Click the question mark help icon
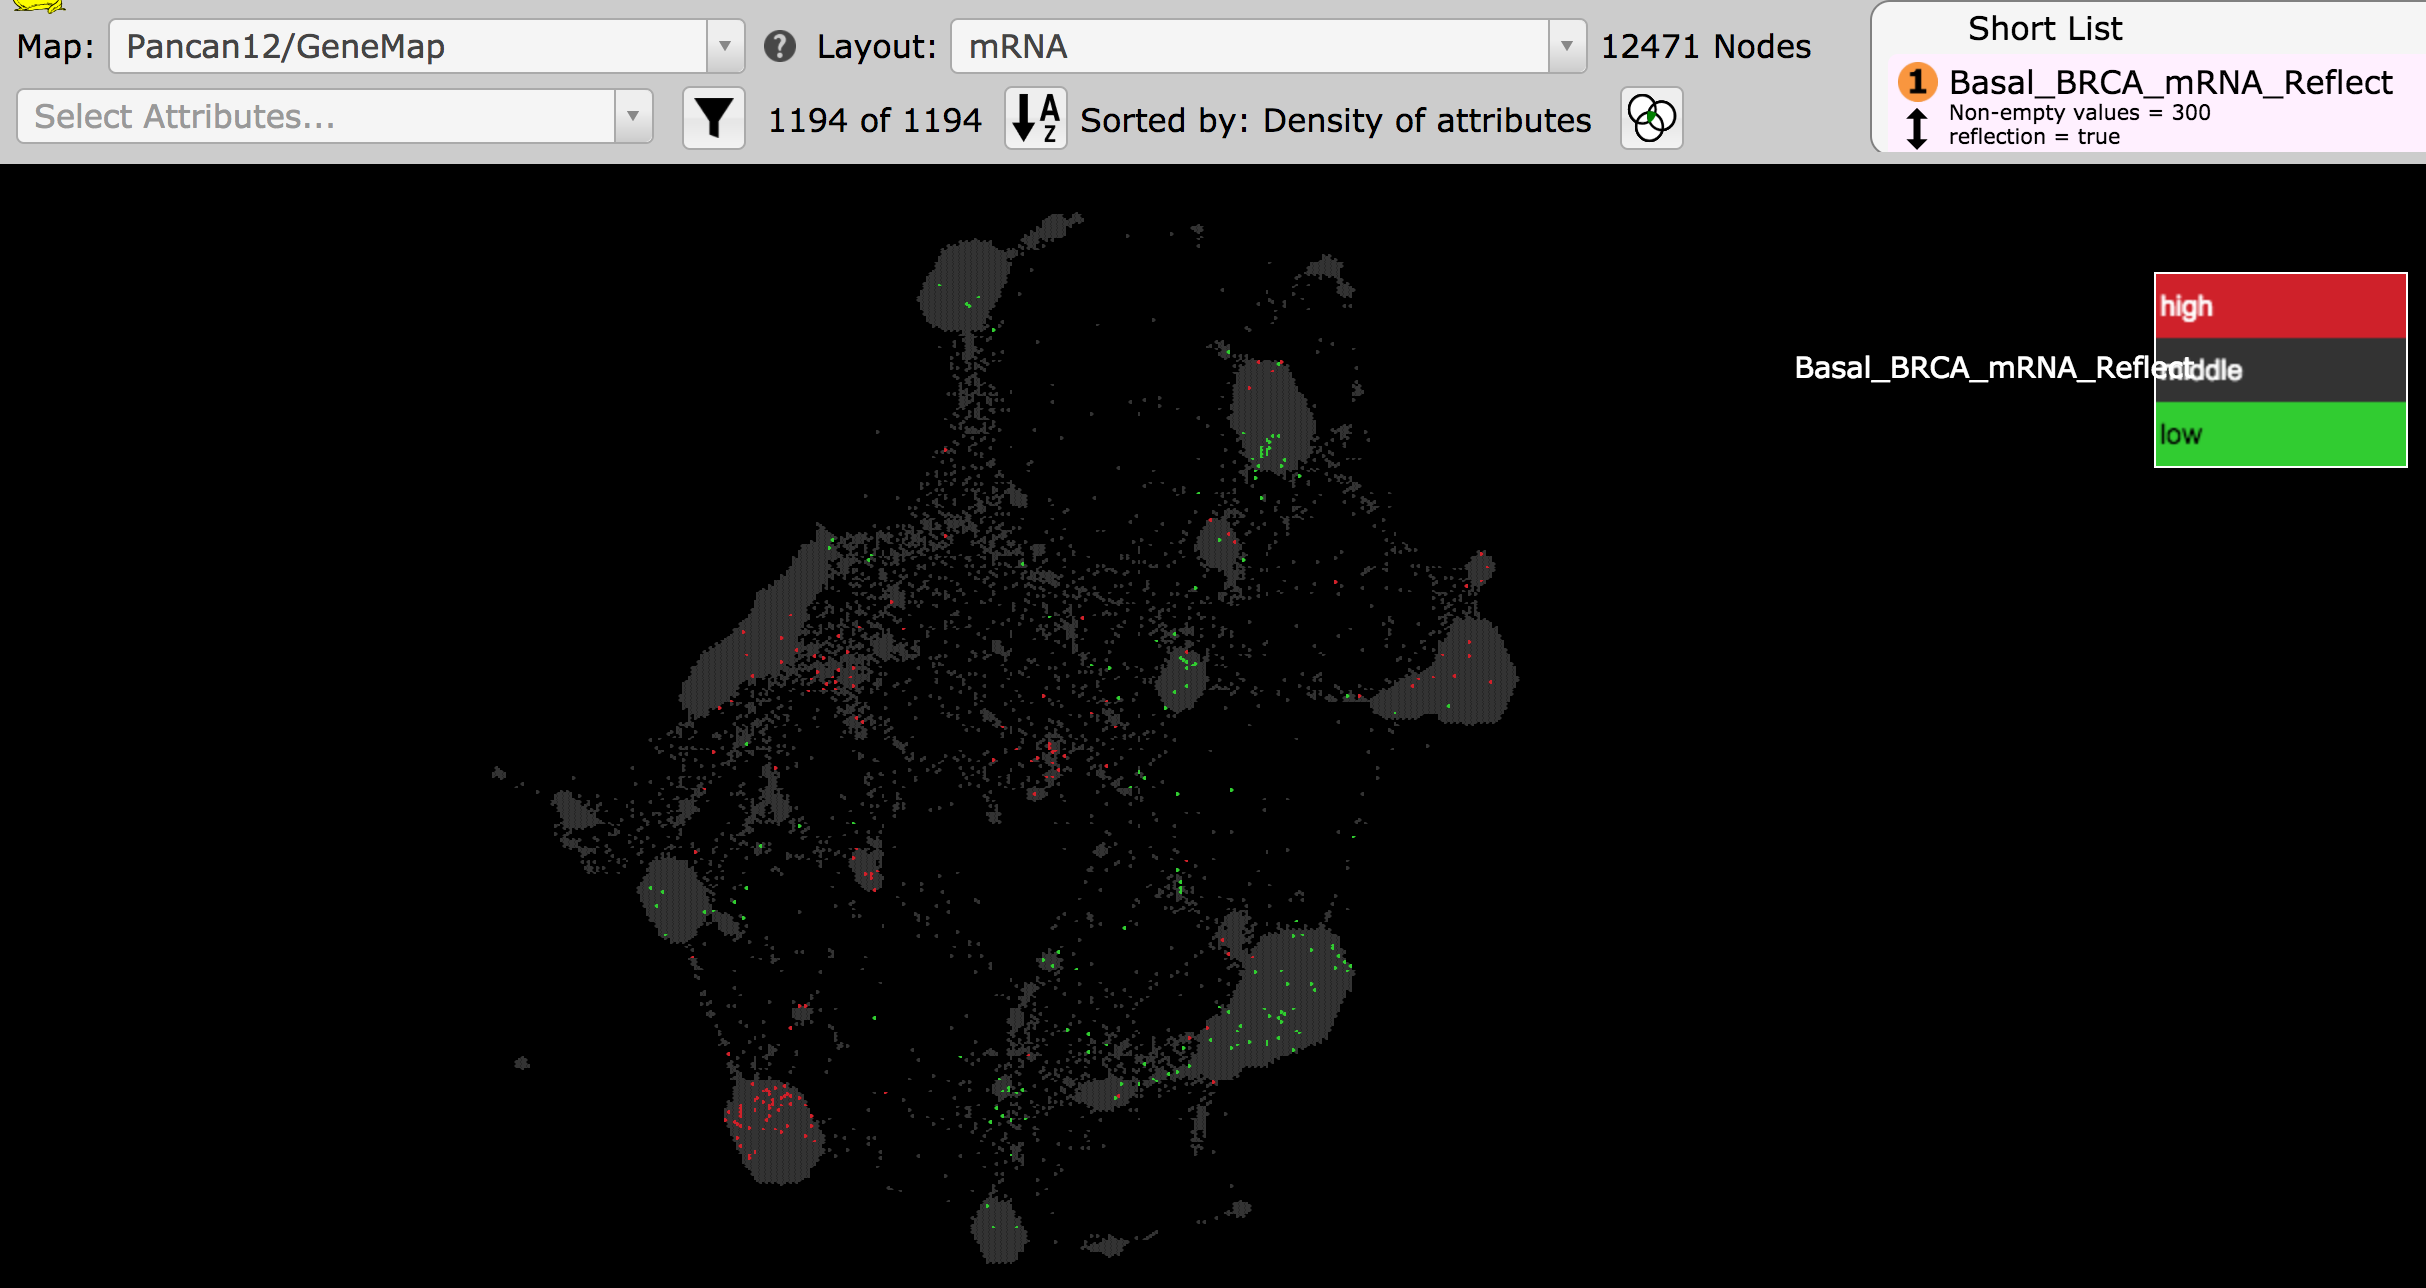The image size is (2426, 1288). point(779,46)
